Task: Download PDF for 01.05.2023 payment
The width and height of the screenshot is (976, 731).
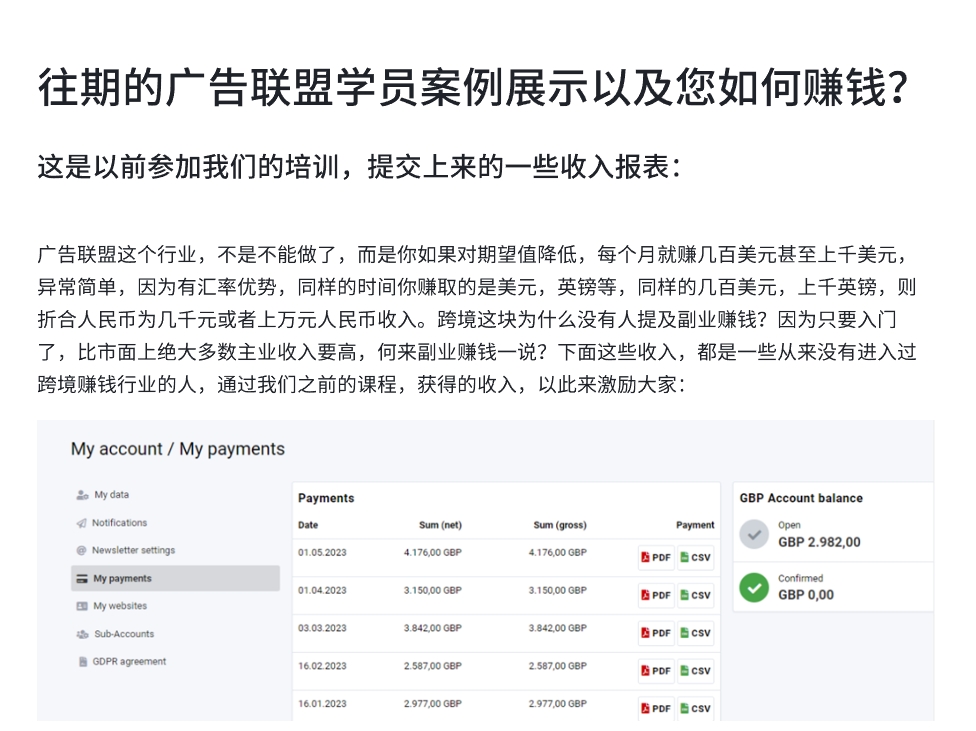Action: pyautogui.click(x=656, y=557)
